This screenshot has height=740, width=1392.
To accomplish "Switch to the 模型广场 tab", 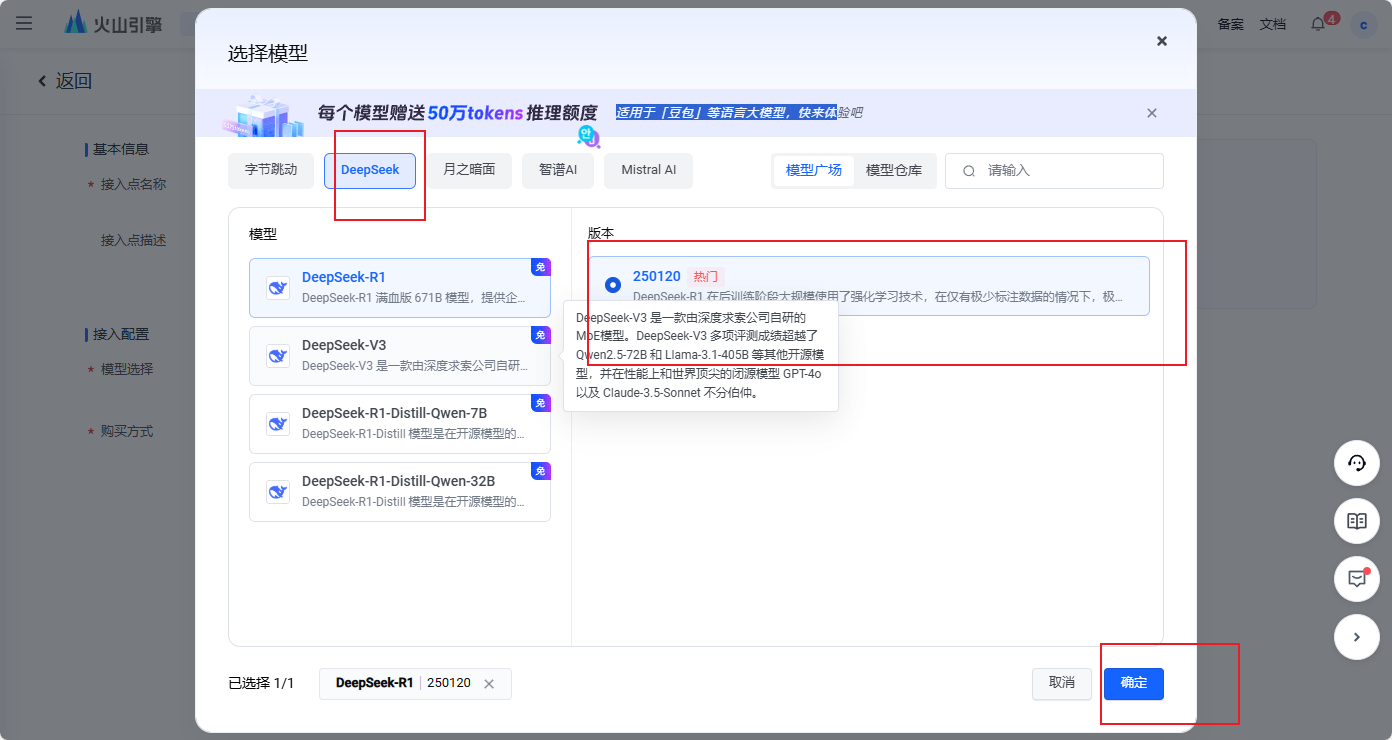I will (814, 170).
